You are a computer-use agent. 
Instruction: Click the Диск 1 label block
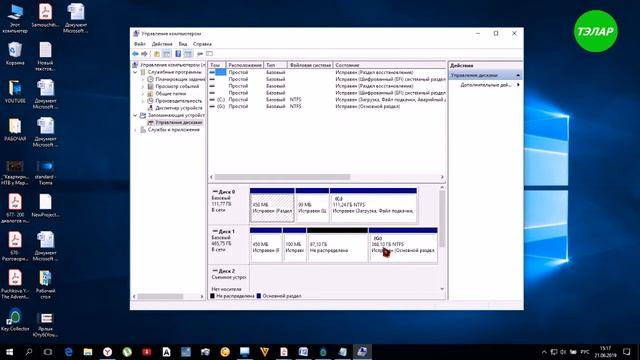(x=229, y=244)
